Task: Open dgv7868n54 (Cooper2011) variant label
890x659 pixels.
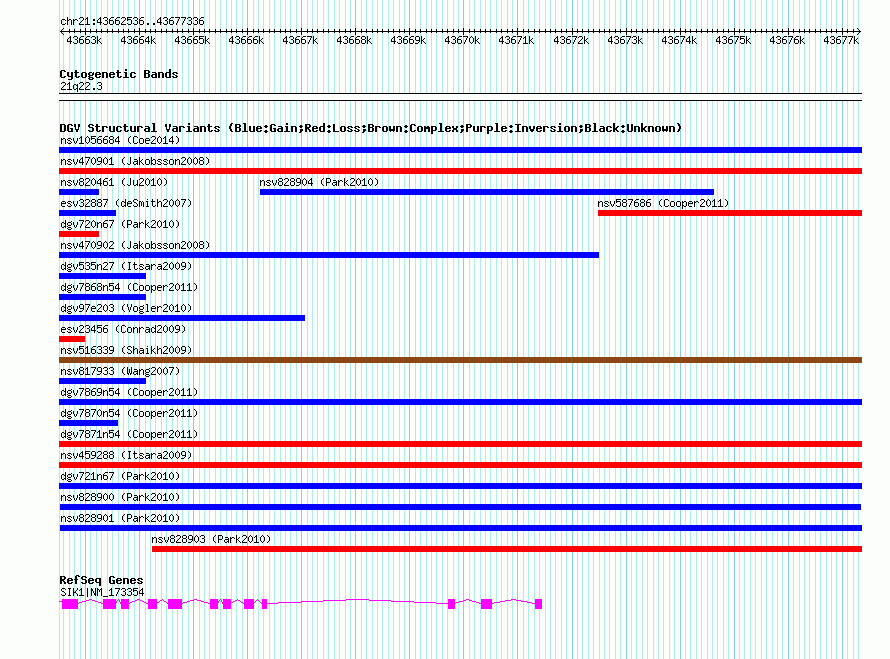Action: [x=129, y=287]
